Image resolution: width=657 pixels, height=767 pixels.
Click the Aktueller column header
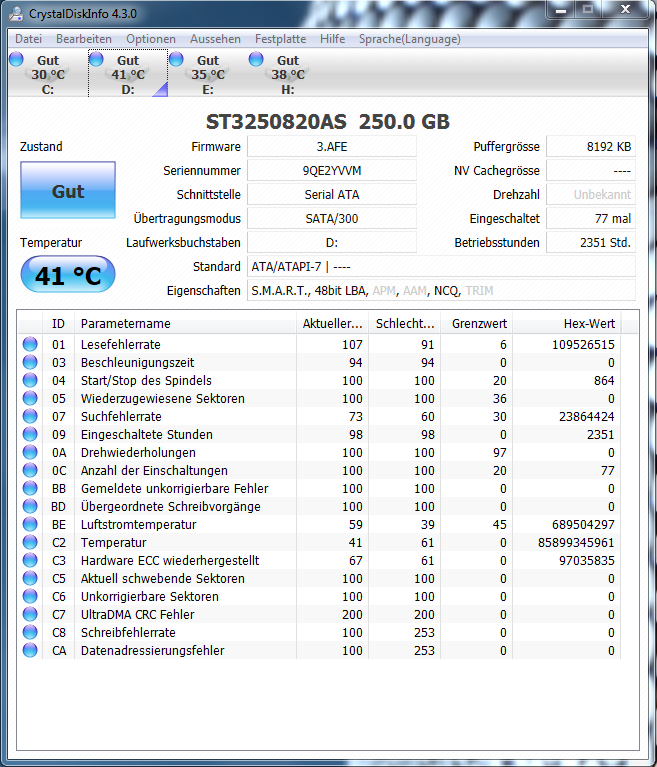pos(333,324)
